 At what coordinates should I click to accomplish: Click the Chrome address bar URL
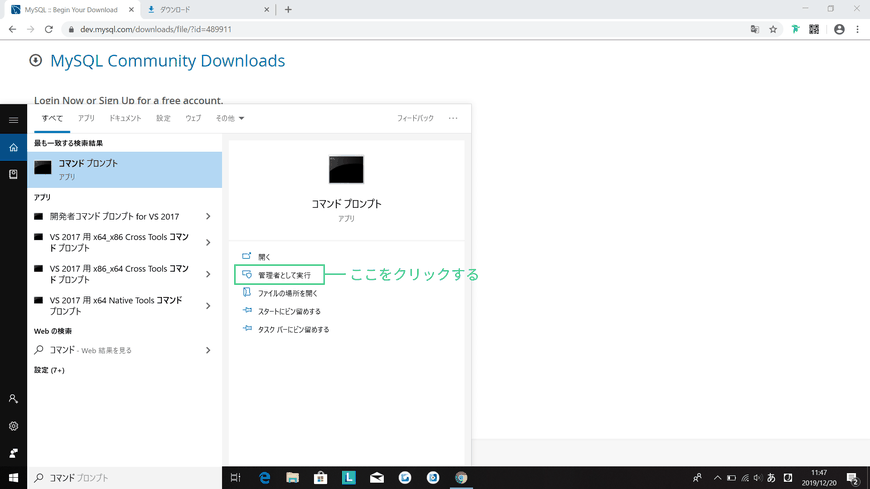pyautogui.click(x=156, y=29)
